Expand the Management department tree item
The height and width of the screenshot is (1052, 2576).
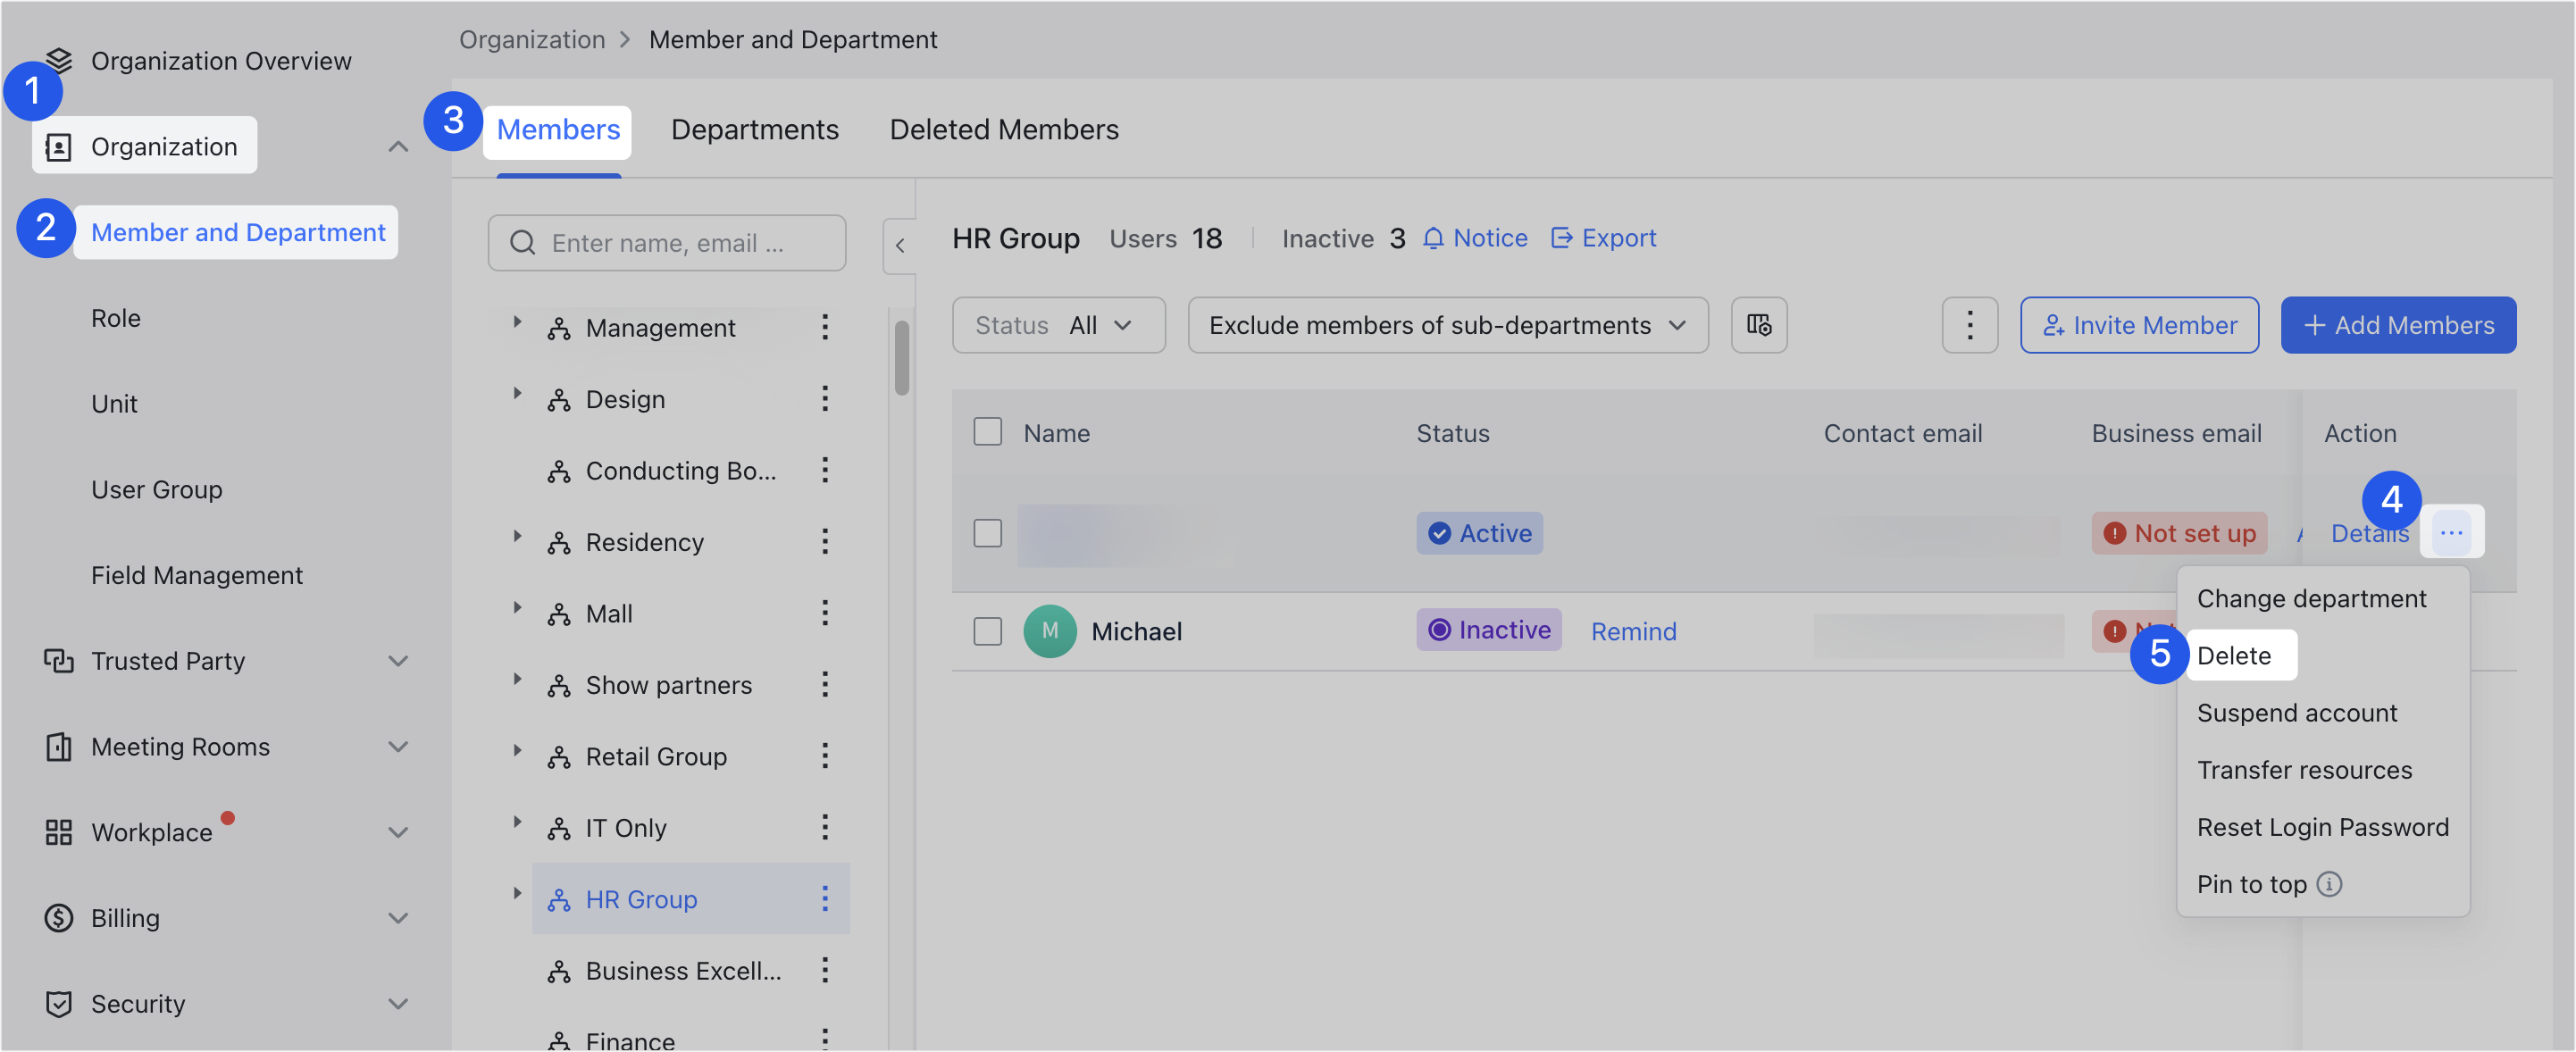[x=518, y=327]
